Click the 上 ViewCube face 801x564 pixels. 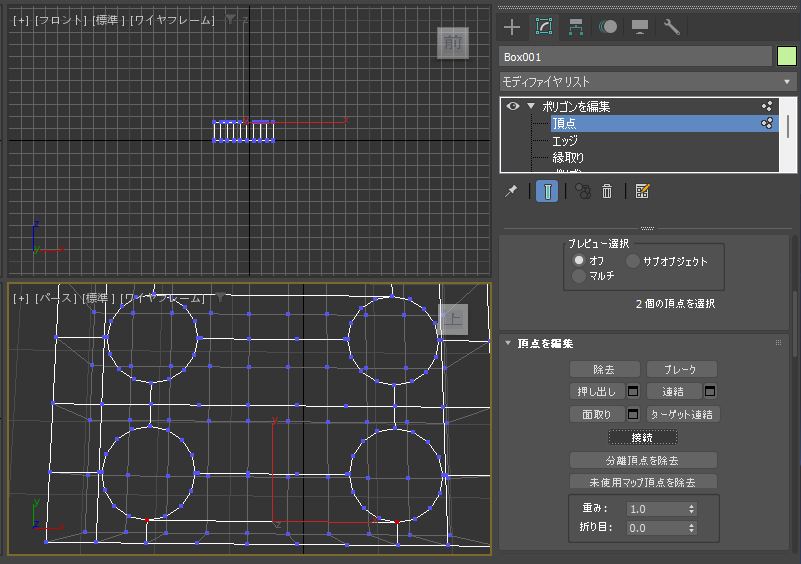(453, 320)
